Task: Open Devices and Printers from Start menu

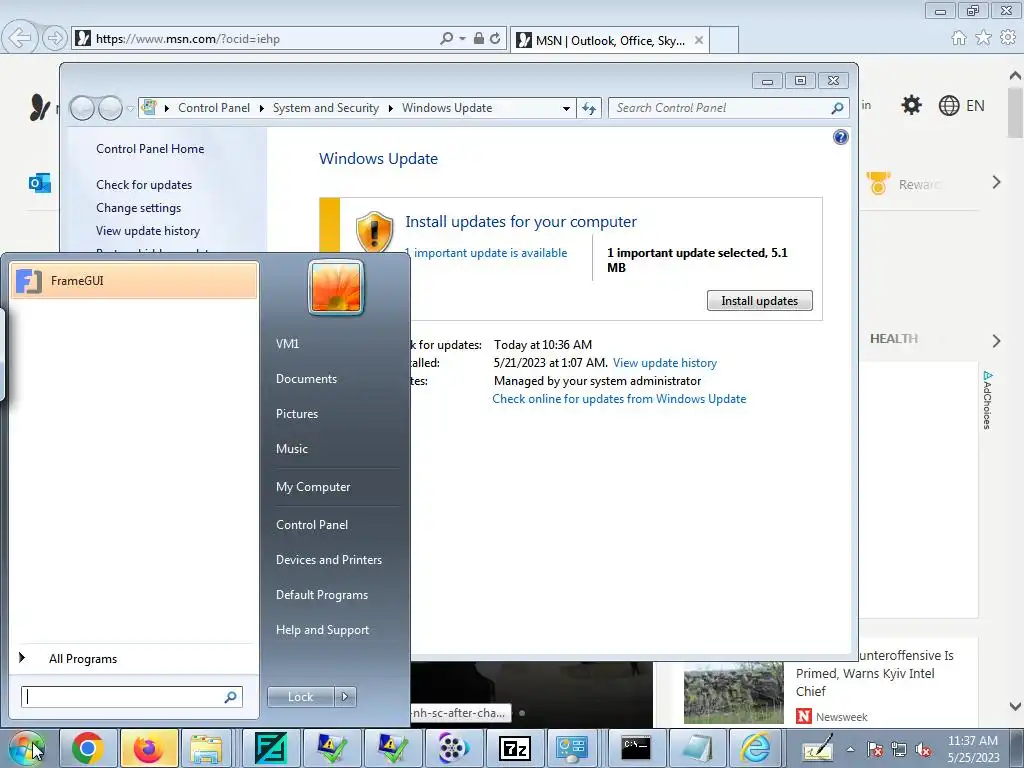Action: tap(328, 560)
